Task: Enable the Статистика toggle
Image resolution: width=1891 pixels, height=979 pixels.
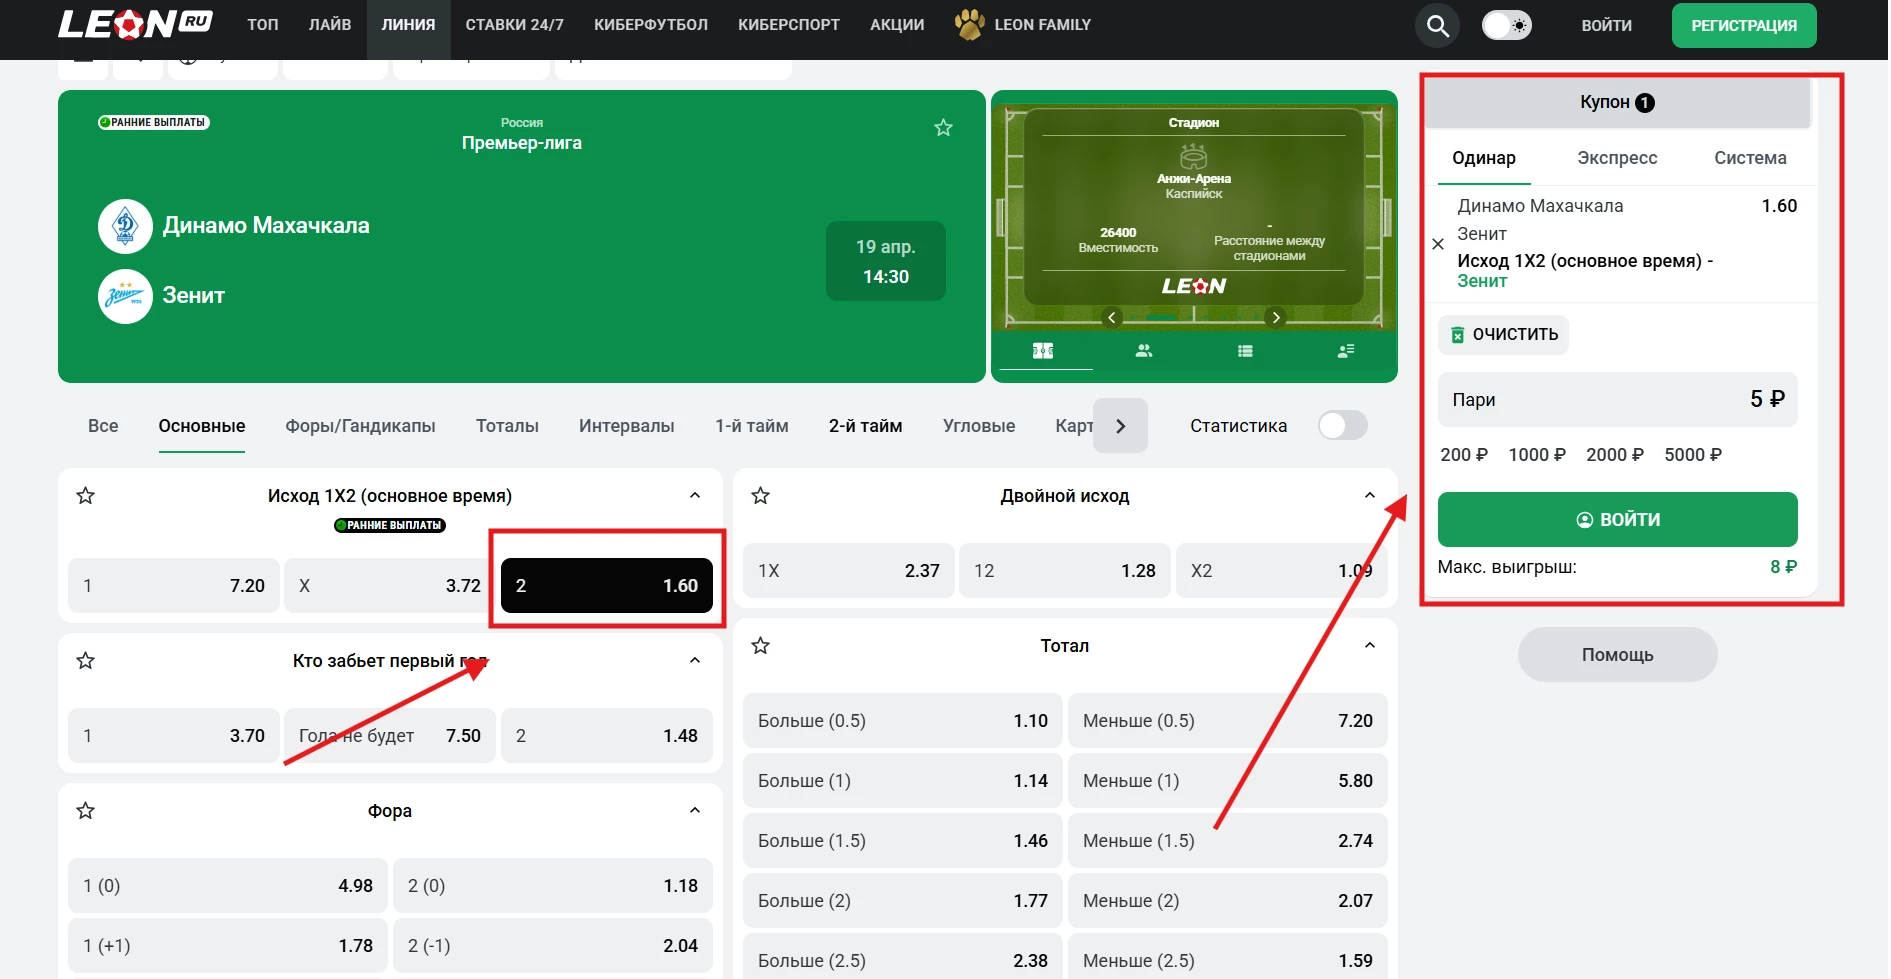Action: (x=1342, y=426)
